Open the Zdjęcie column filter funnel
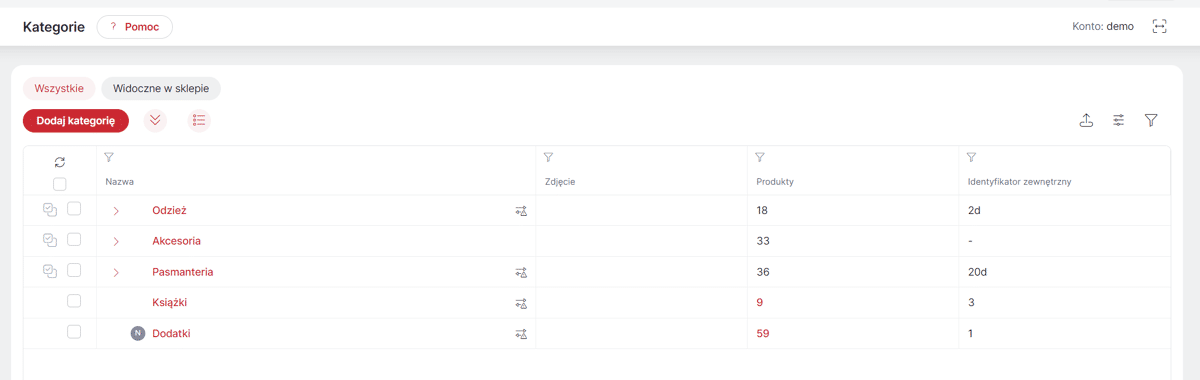This screenshot has width=1200, height=380. (549, 157)
